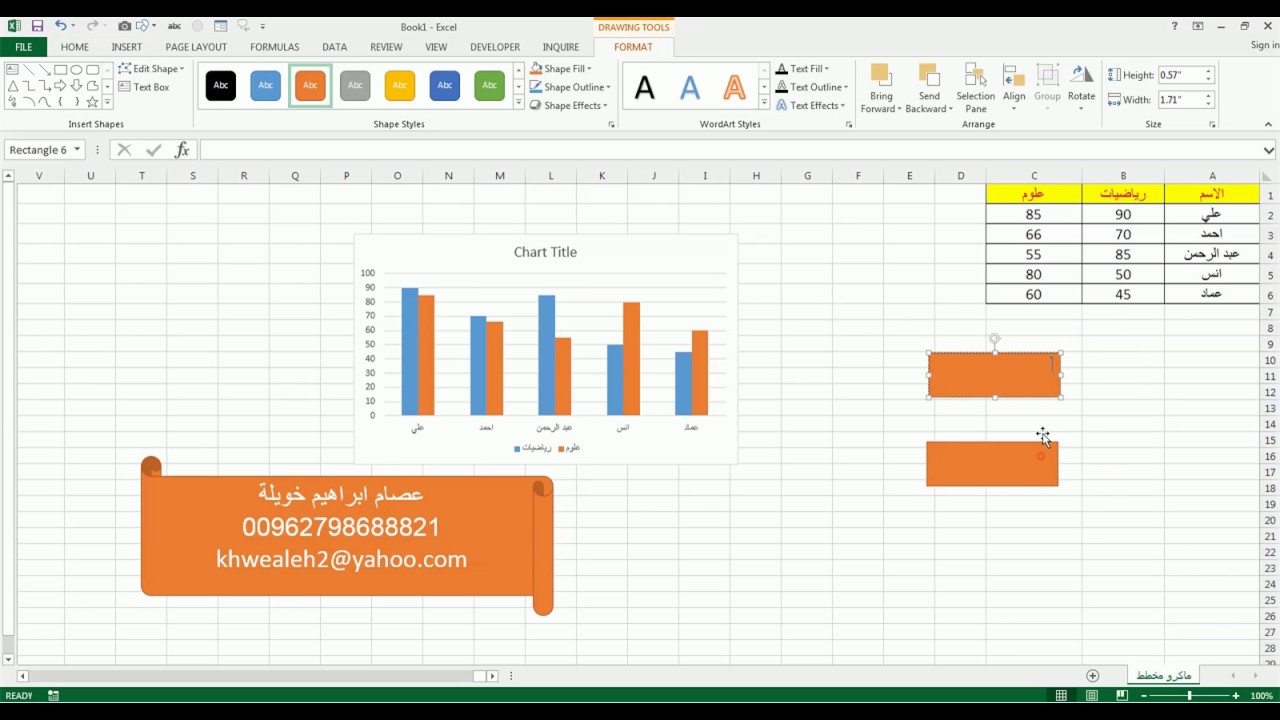
Task: Undo the last action
Action: (x=60, y=26)
